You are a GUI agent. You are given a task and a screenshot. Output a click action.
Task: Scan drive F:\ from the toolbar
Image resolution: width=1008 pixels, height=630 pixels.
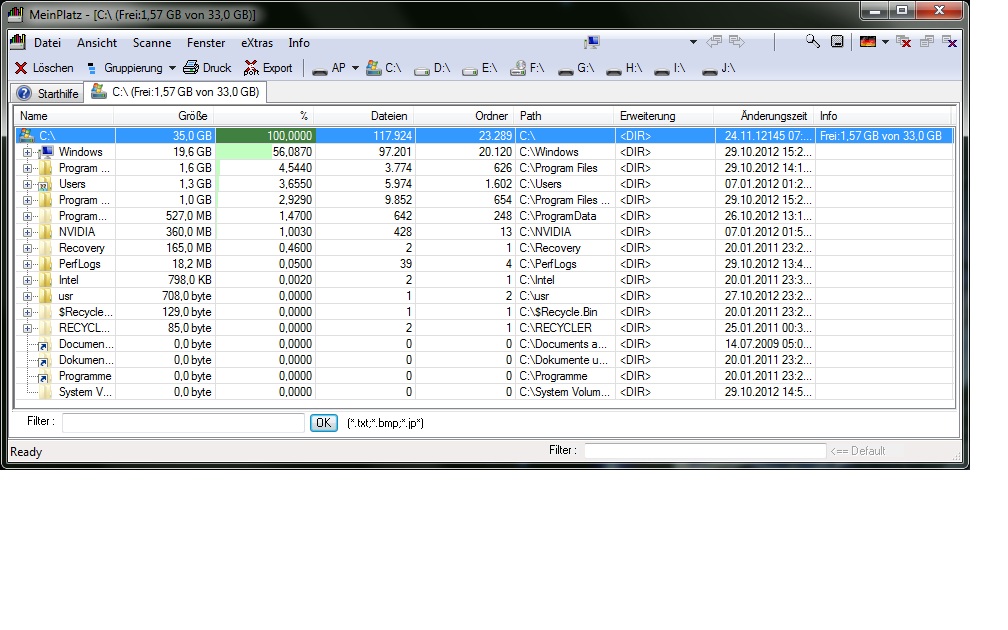point(528,68)
